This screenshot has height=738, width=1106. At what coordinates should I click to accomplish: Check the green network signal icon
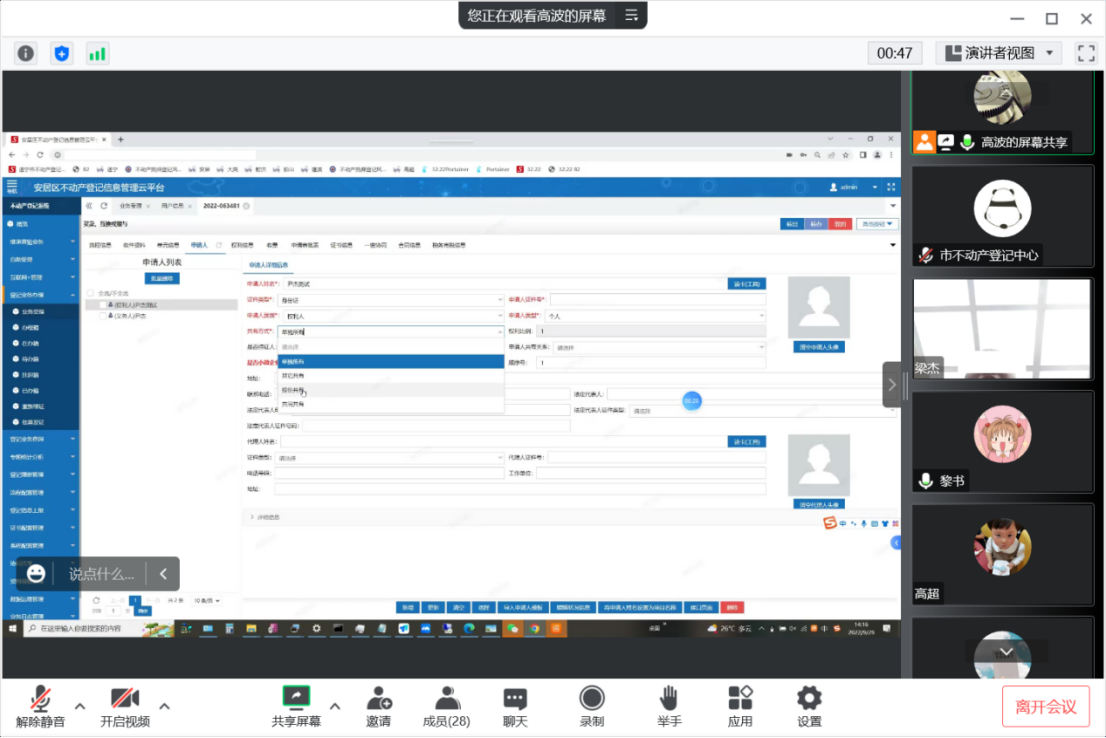coord(97,53)
